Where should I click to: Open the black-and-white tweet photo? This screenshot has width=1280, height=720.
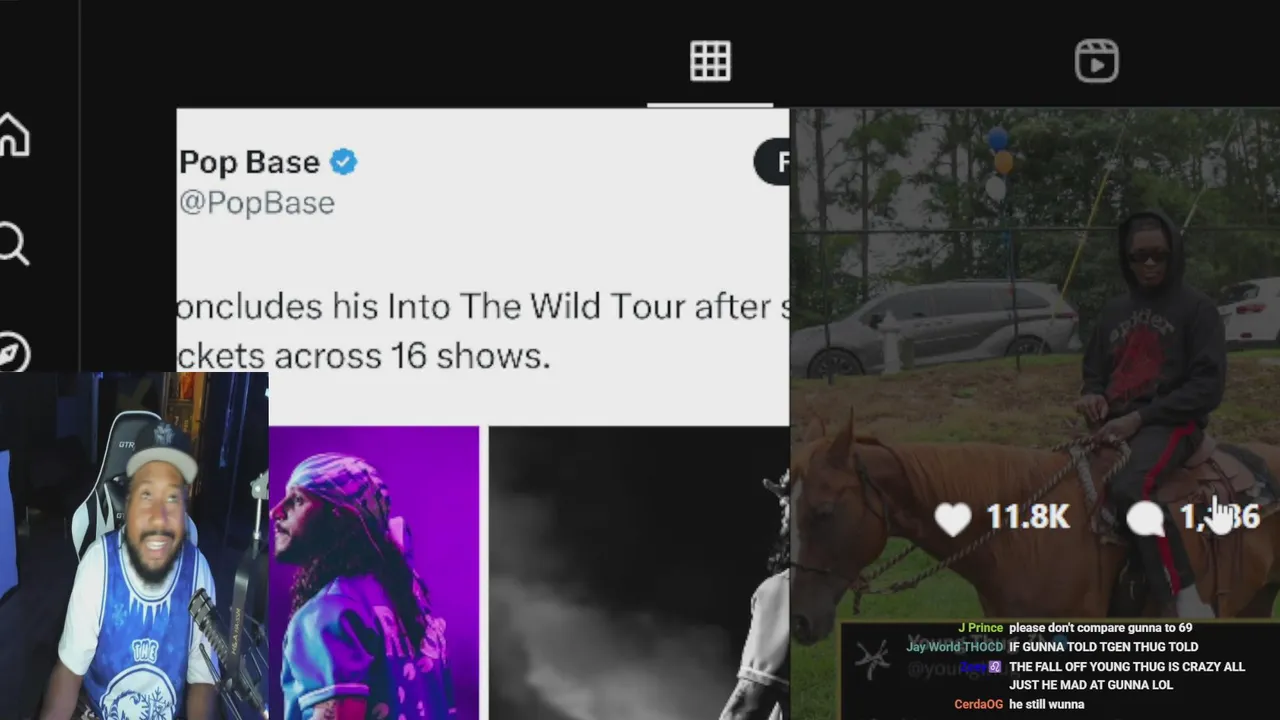coord(638,573)
